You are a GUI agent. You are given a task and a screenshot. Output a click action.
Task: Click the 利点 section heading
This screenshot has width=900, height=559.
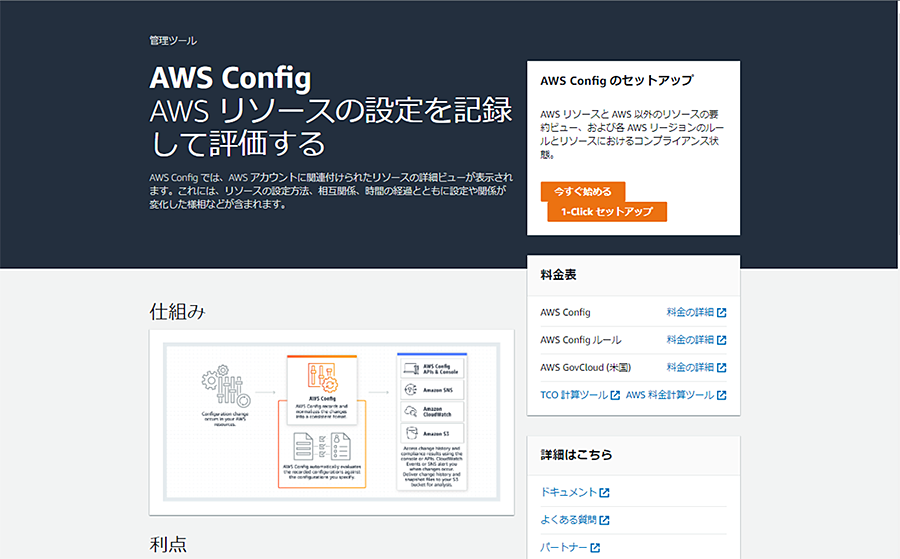168,544
